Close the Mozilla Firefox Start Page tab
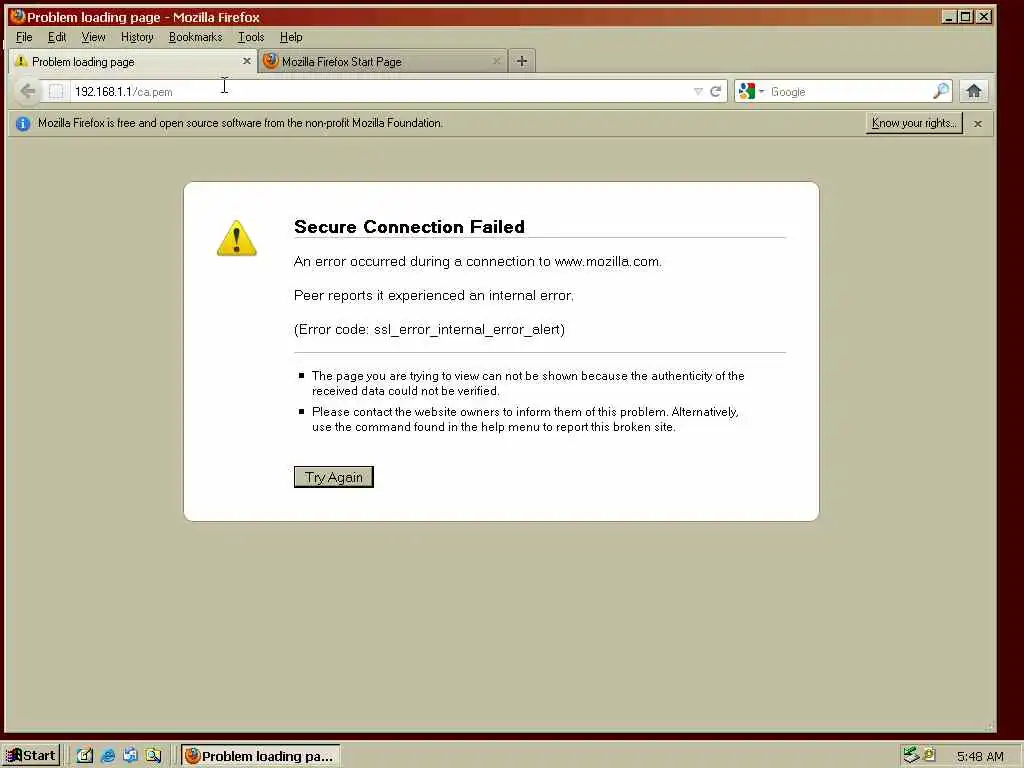Screen dimensions: 1024x768 [x=497, y=61]
